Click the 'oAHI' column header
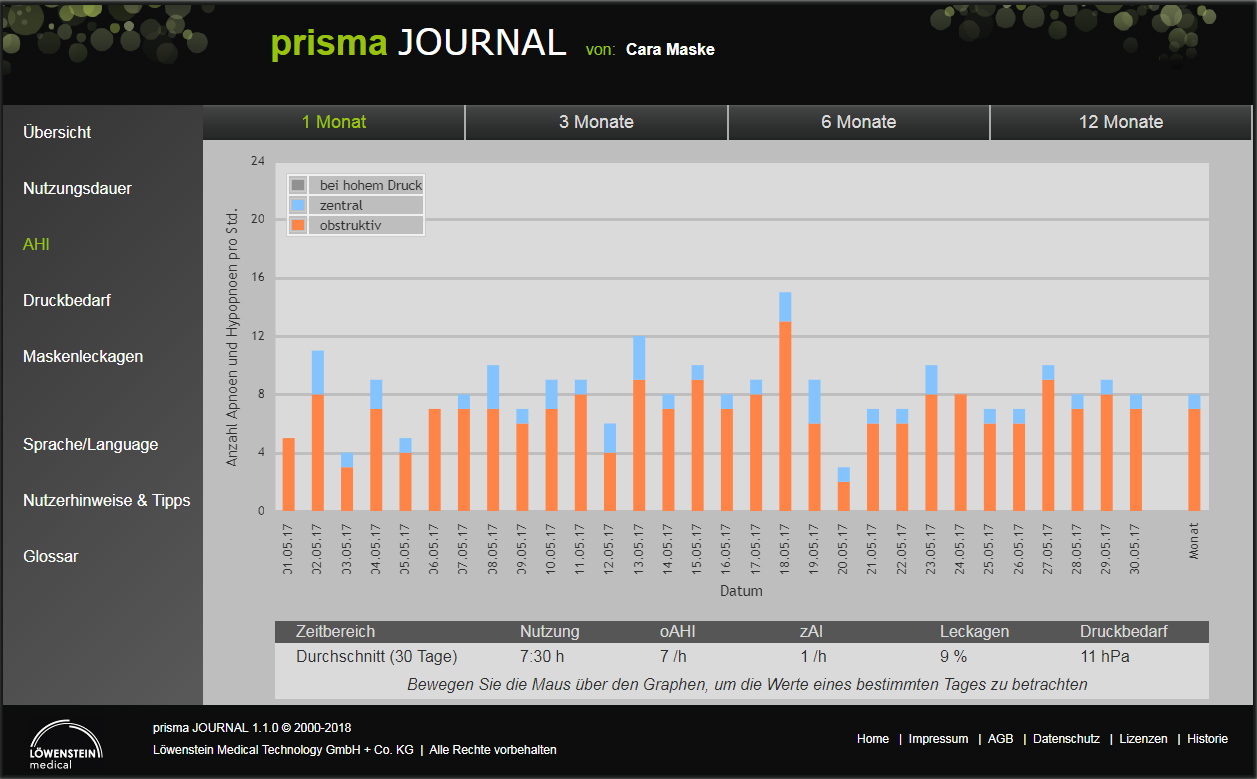This screenshot has width=1257, height=779. coord(679,632)
